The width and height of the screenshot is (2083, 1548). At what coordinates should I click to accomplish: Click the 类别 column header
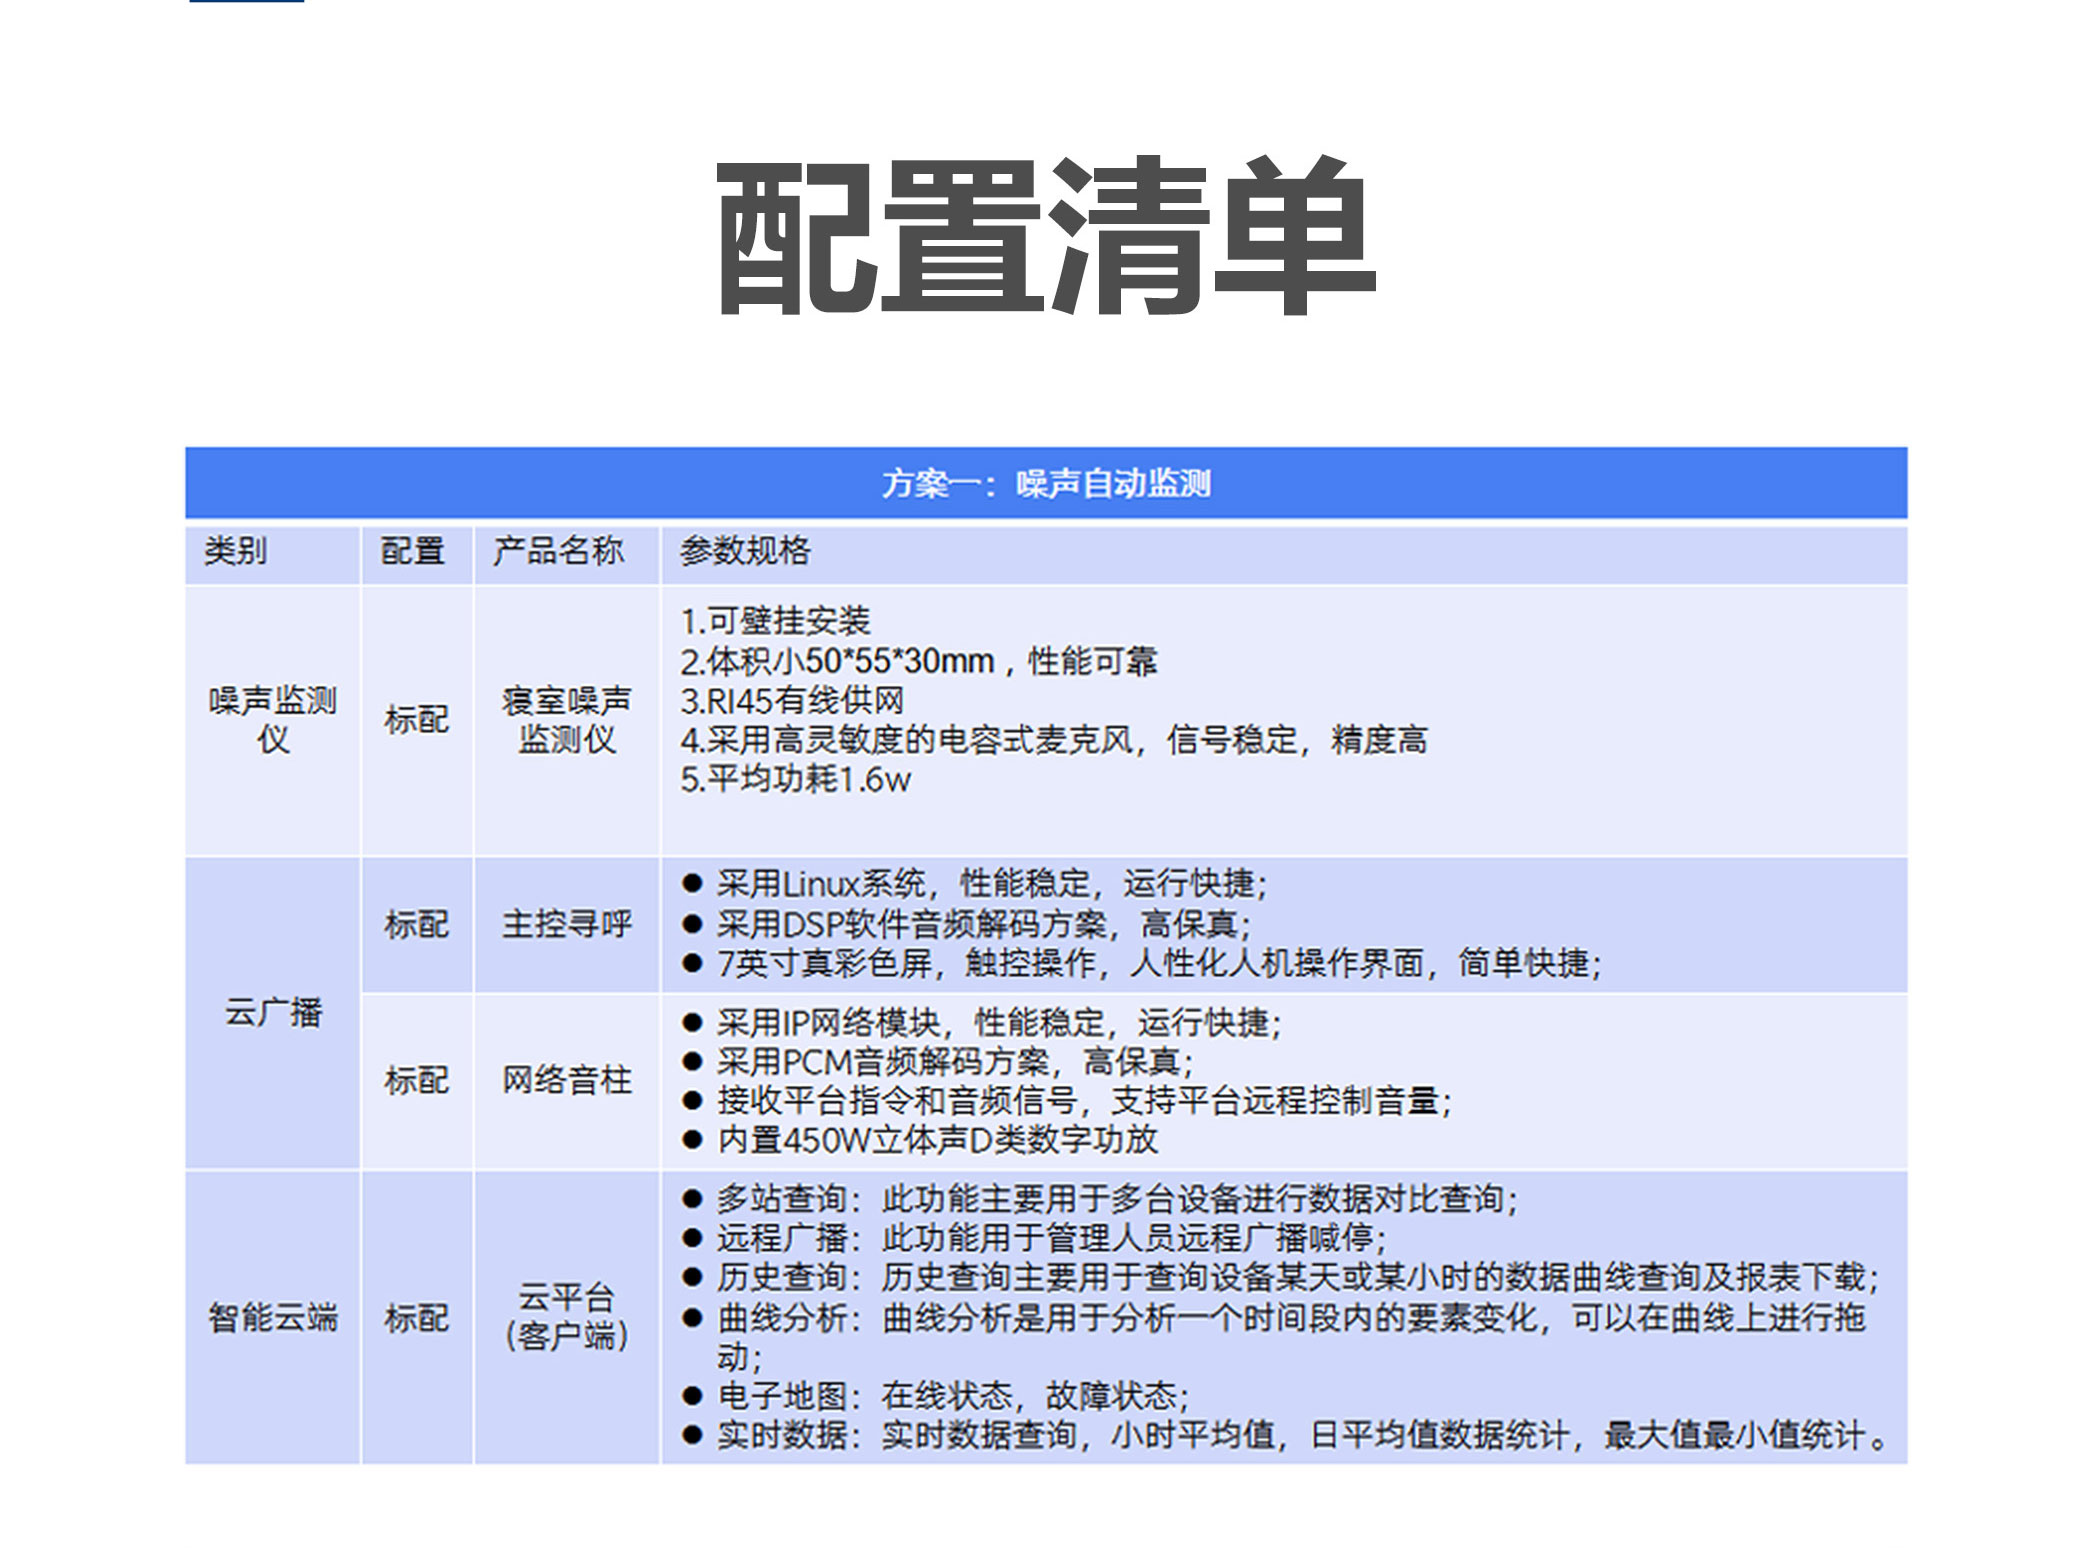(236, 551)
